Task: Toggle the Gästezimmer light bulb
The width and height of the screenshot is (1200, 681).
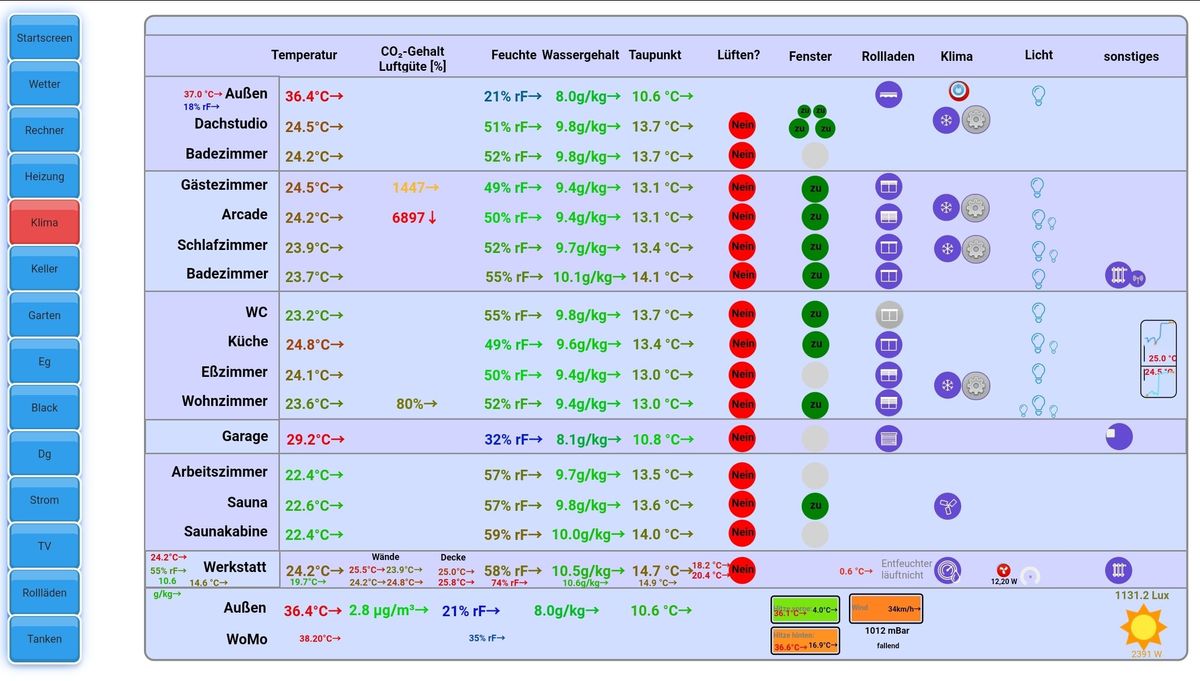Action: click(1037, 187)
